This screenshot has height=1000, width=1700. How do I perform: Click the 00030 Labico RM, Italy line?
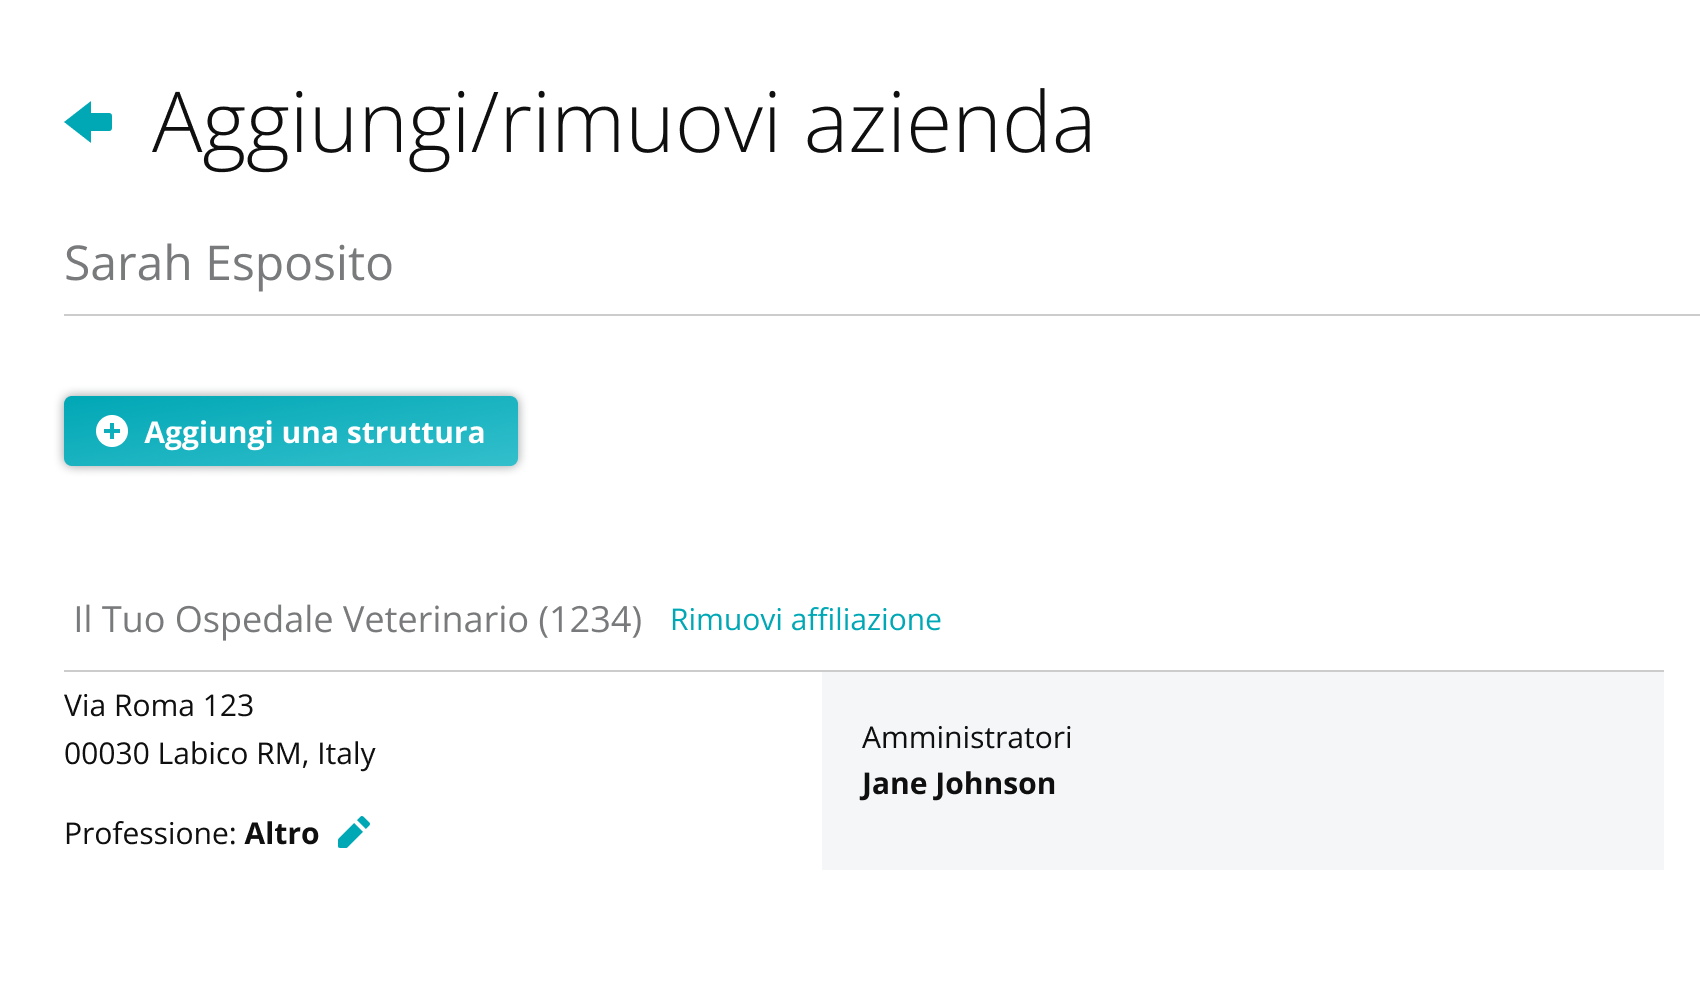[220, 753]
